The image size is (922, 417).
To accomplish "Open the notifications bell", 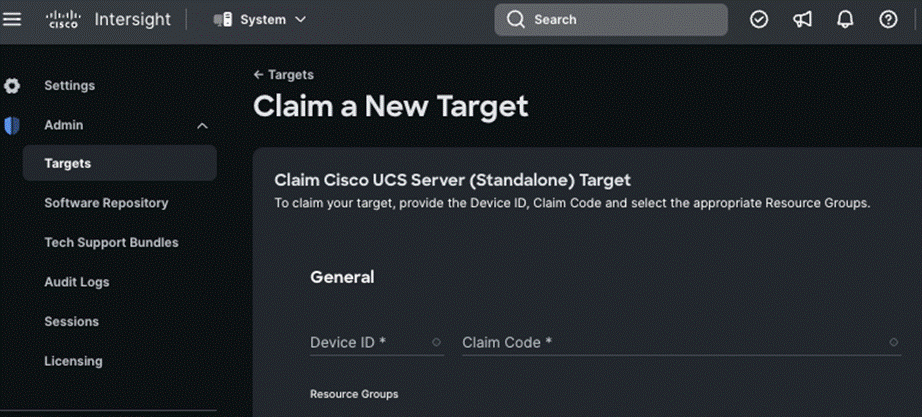I will point(845,20).
